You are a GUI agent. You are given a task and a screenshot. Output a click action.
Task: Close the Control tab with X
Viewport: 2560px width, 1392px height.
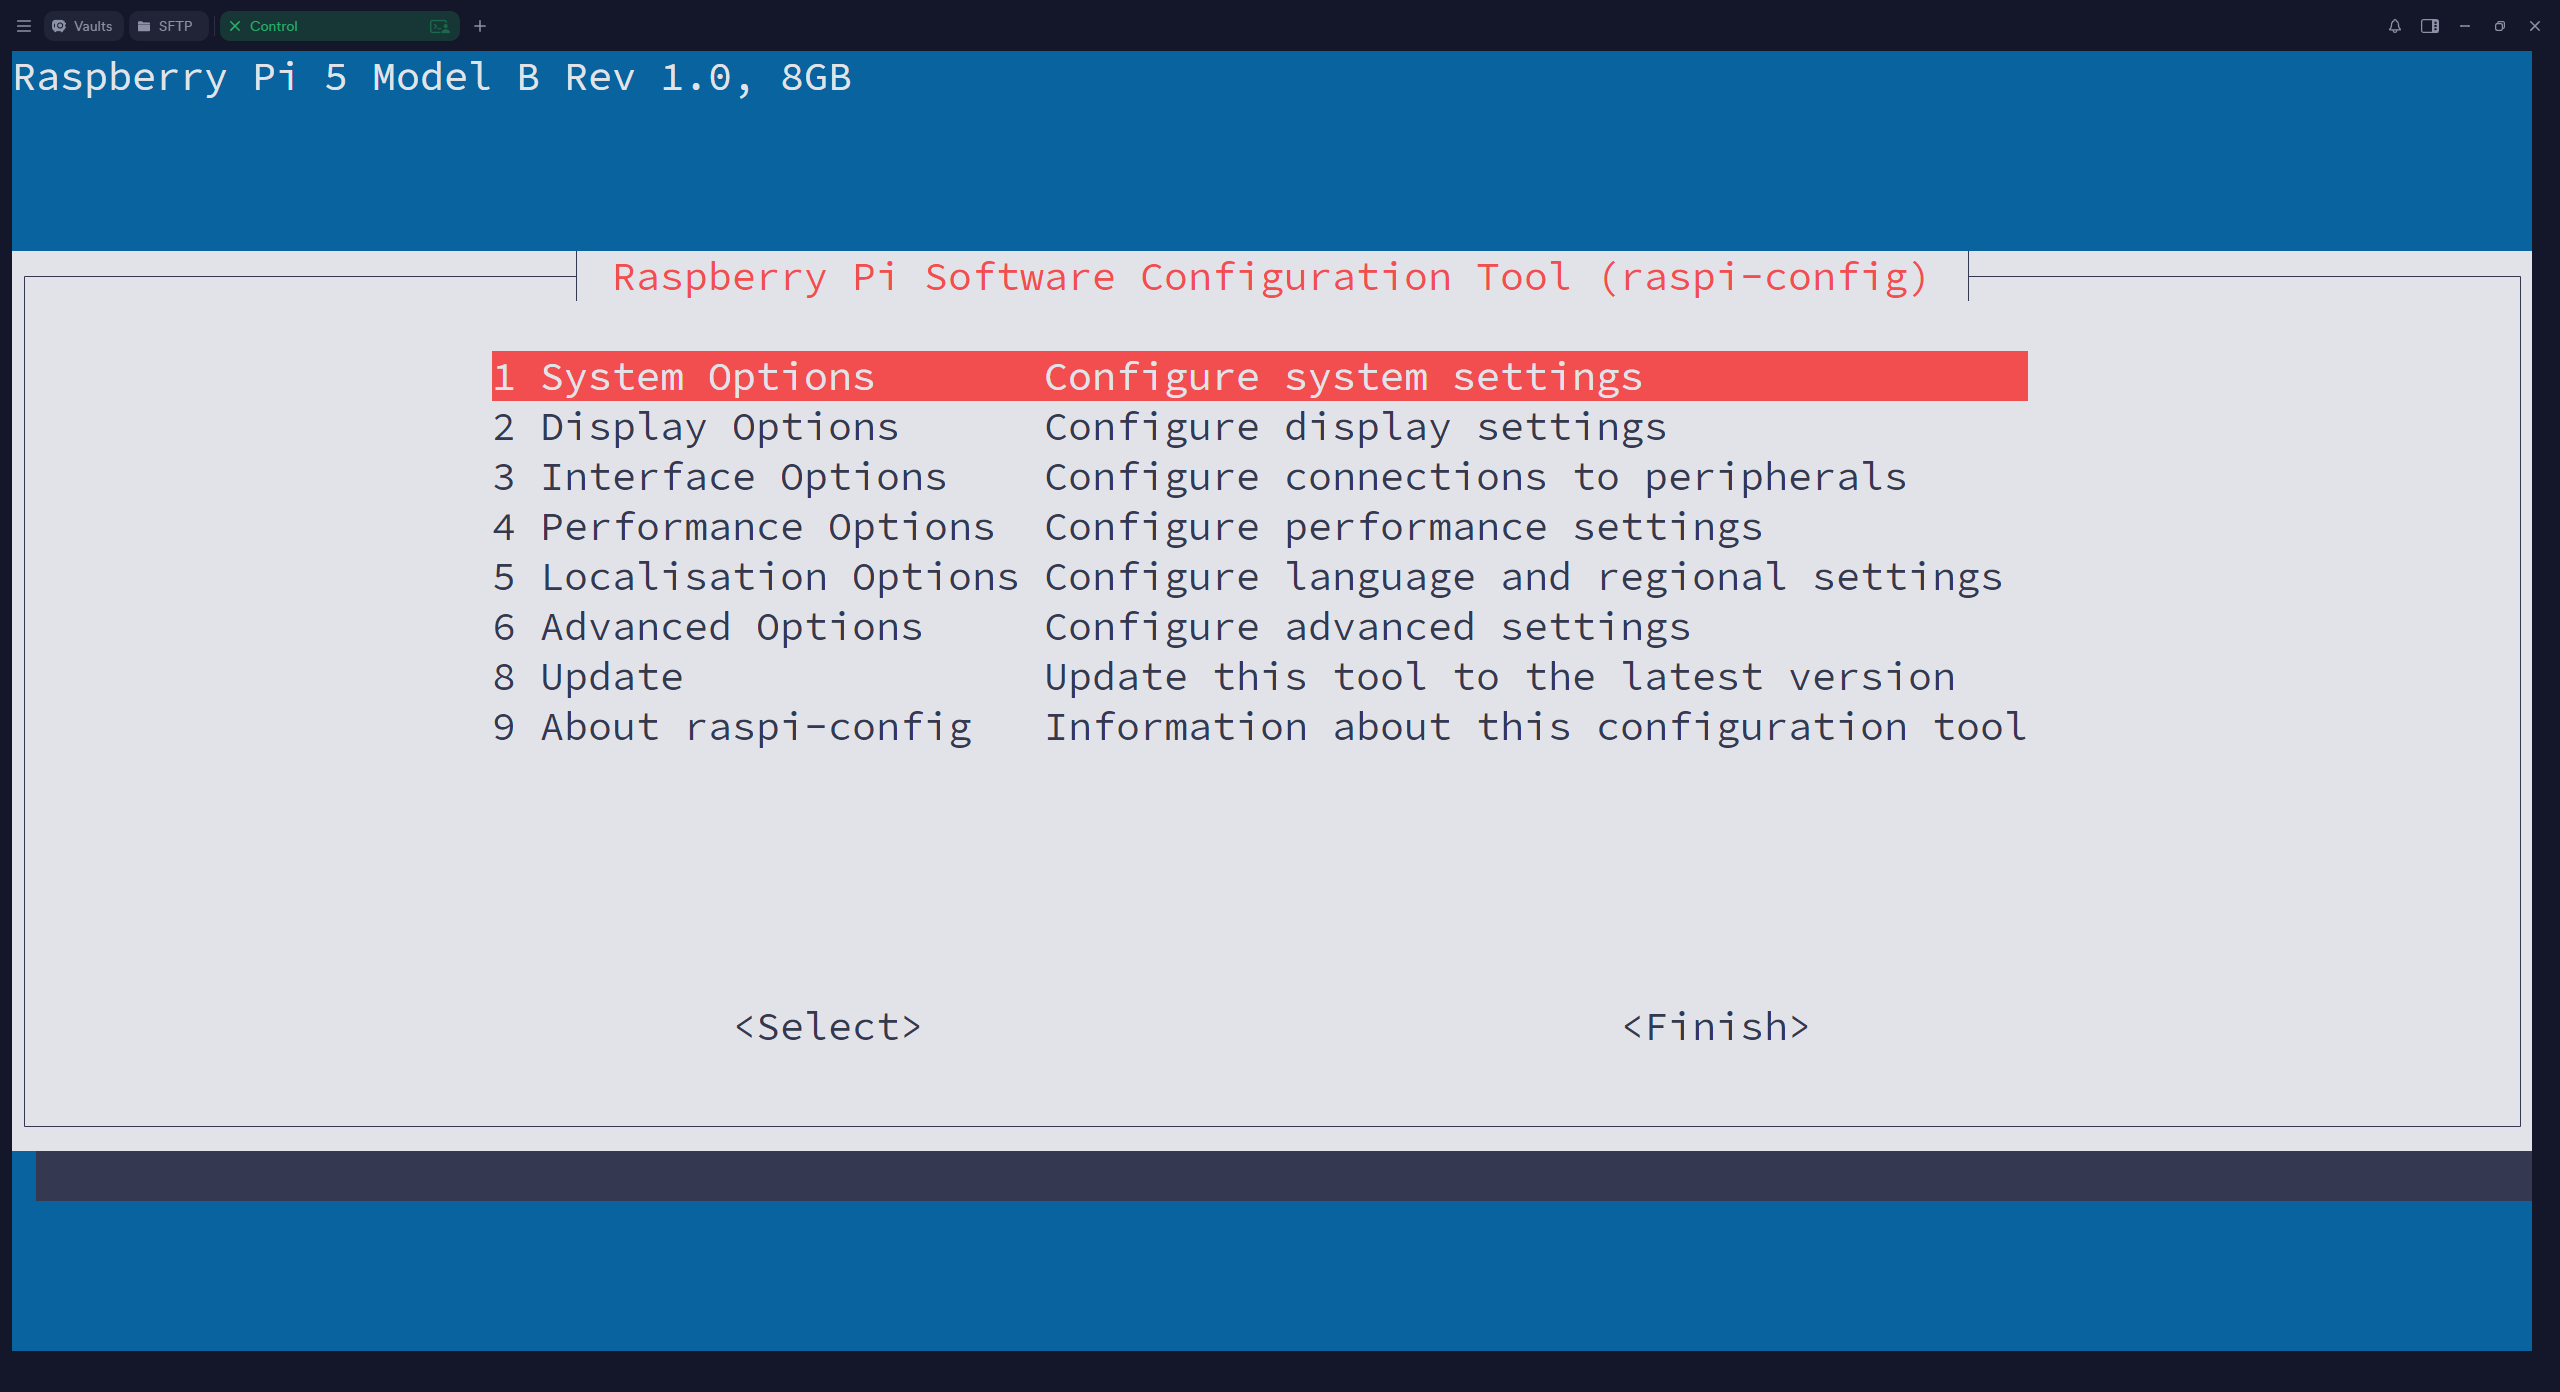pyautogui.click(x=235, y=26)
